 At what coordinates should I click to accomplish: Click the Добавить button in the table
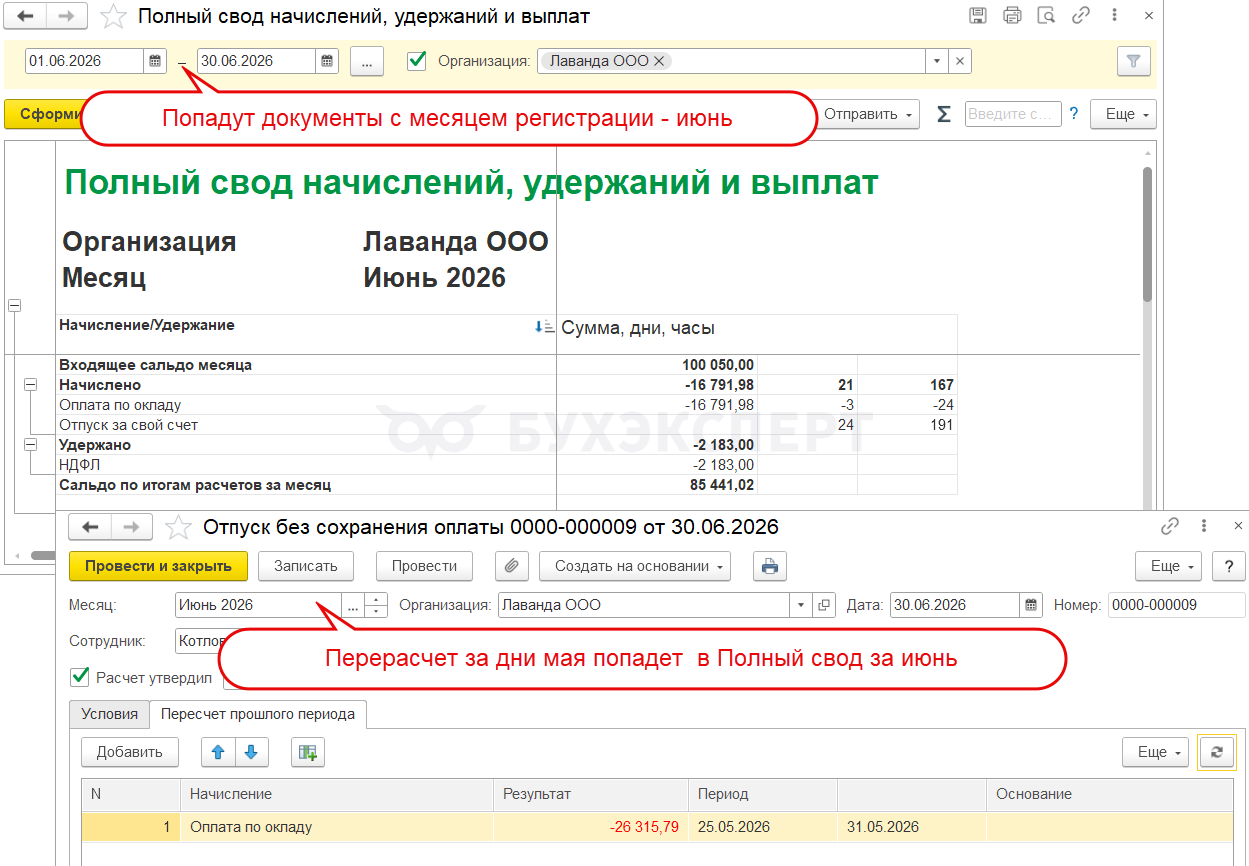(x=130, y=752)
